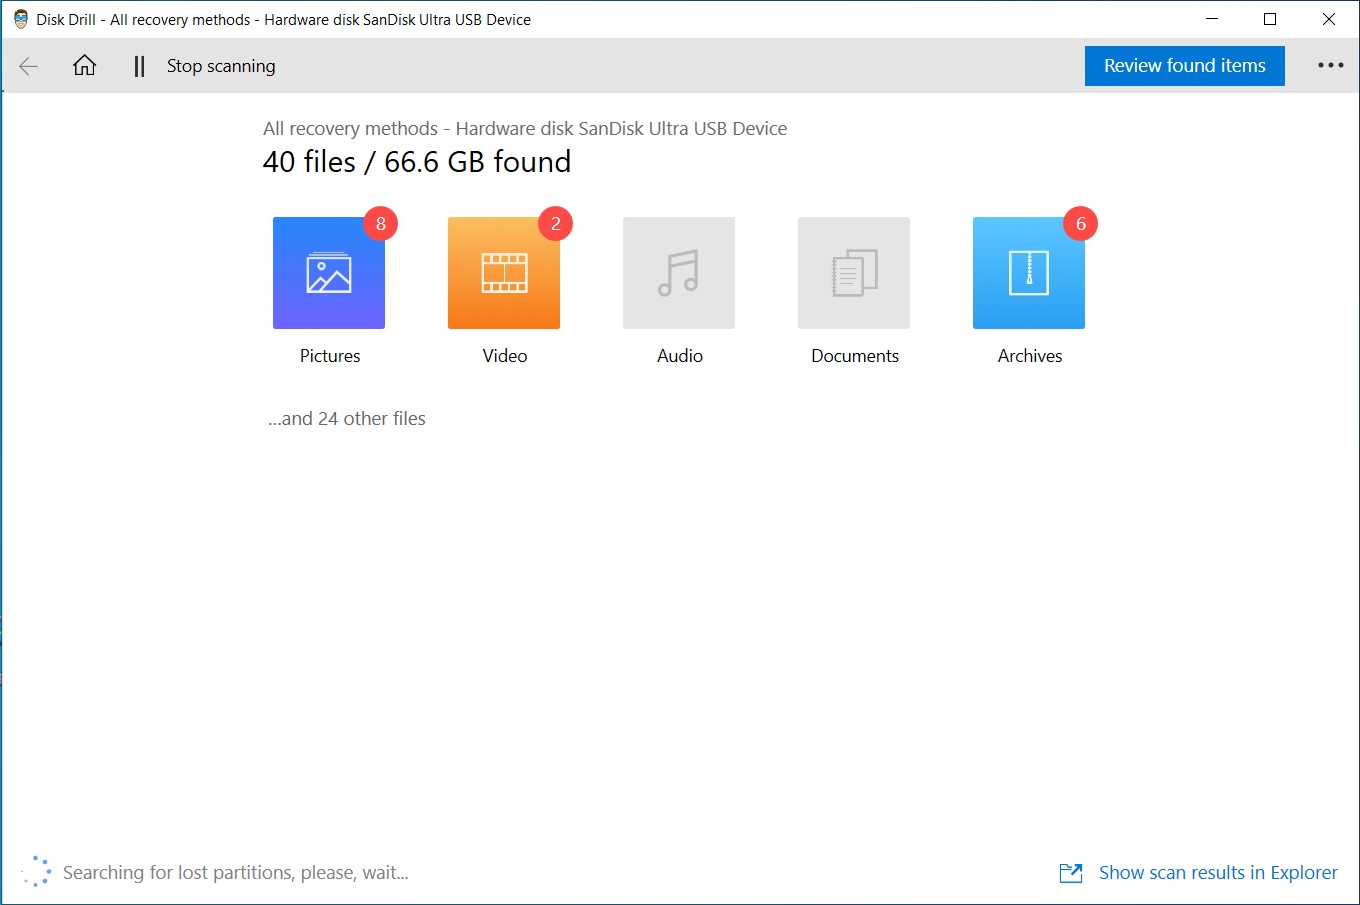Click the Explorer icon beside the results link

point(1070,872)
